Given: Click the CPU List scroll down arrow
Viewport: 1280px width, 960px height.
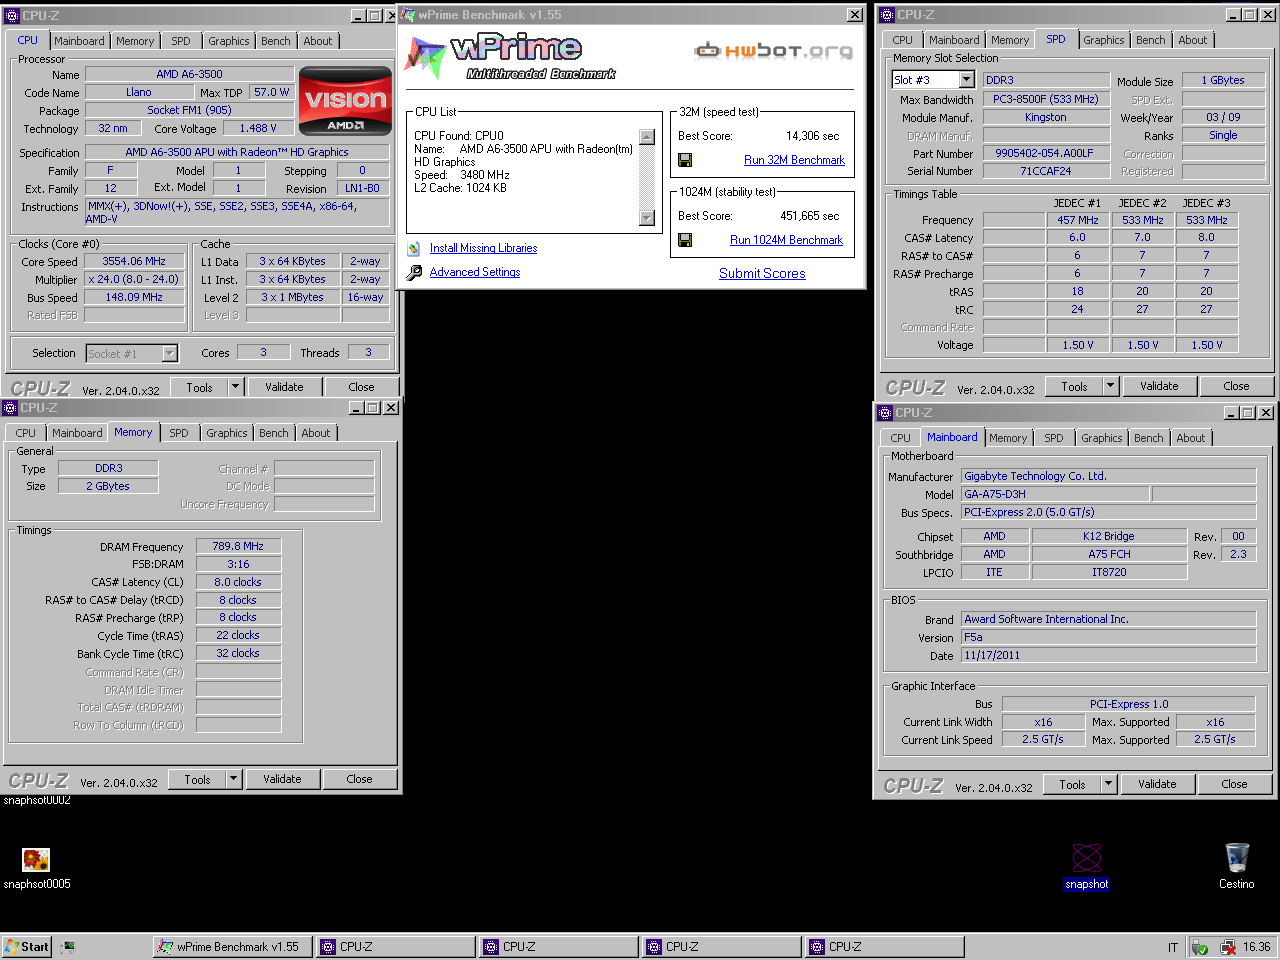Looking at the screenshot, I should pyautogui.click(x=647, y=218).
